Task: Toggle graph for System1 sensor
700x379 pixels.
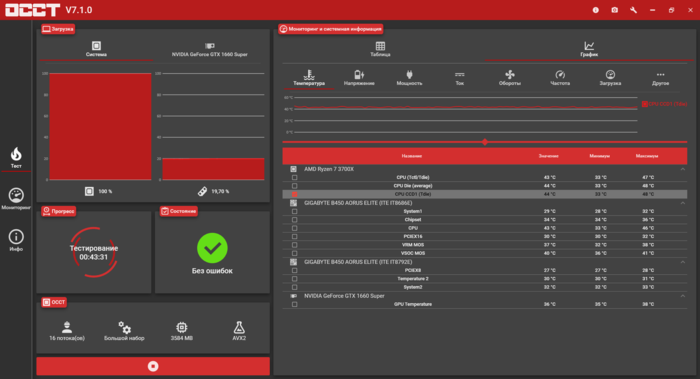Action: (x=294, y=211)
